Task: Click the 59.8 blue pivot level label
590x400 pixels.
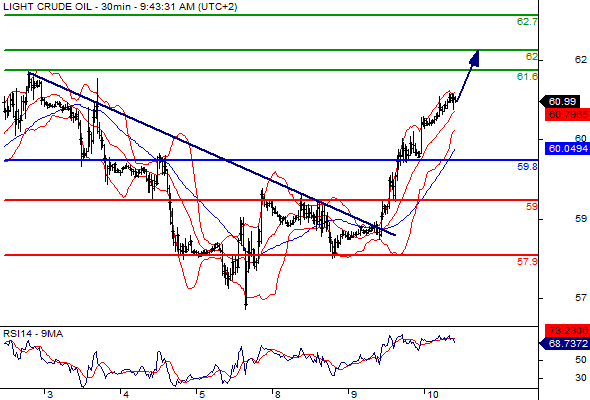Action: [x=527, y=166]
